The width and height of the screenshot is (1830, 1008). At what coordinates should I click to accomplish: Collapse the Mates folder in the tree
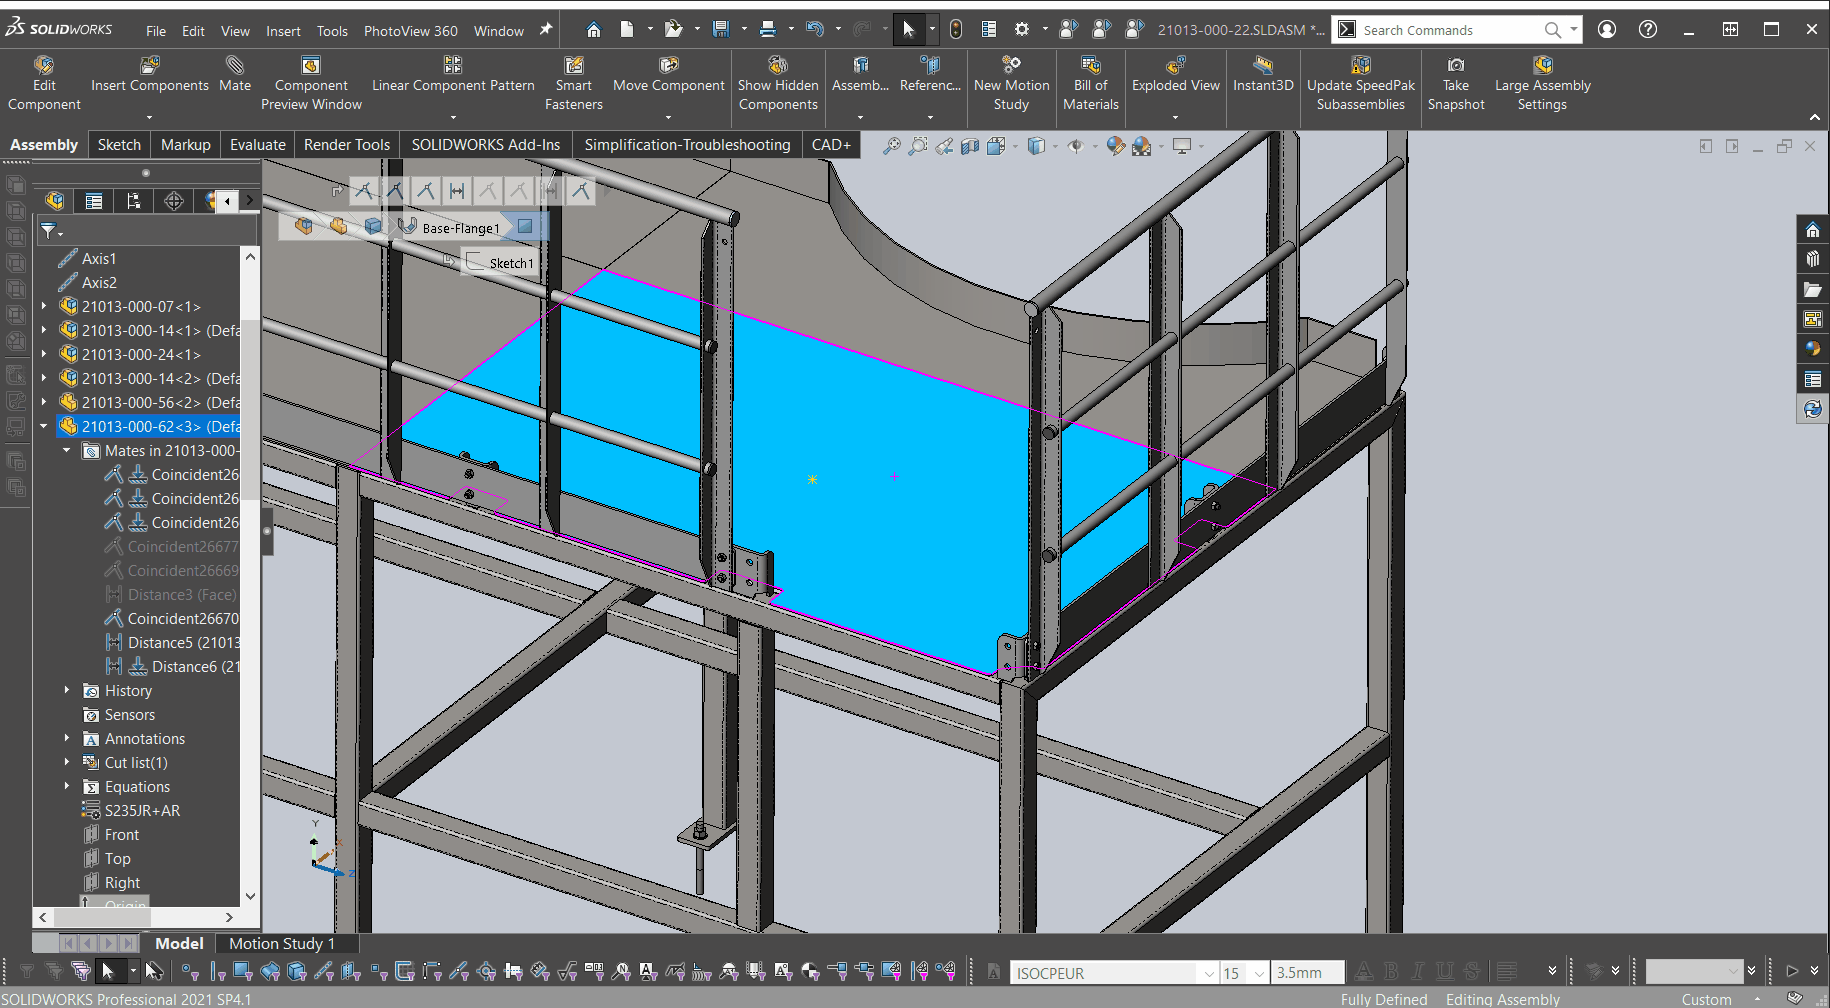tap(67, 450)
